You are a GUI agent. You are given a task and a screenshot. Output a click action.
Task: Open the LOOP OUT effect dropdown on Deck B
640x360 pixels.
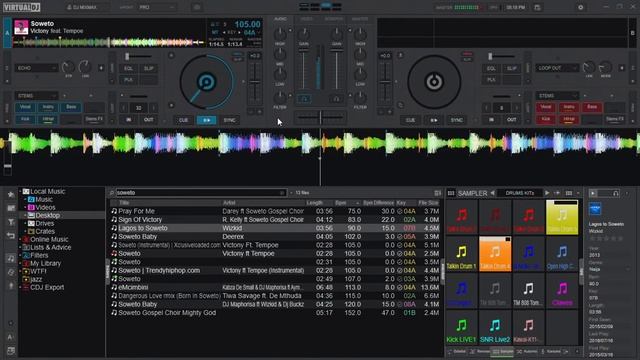(x=557, y=68)
